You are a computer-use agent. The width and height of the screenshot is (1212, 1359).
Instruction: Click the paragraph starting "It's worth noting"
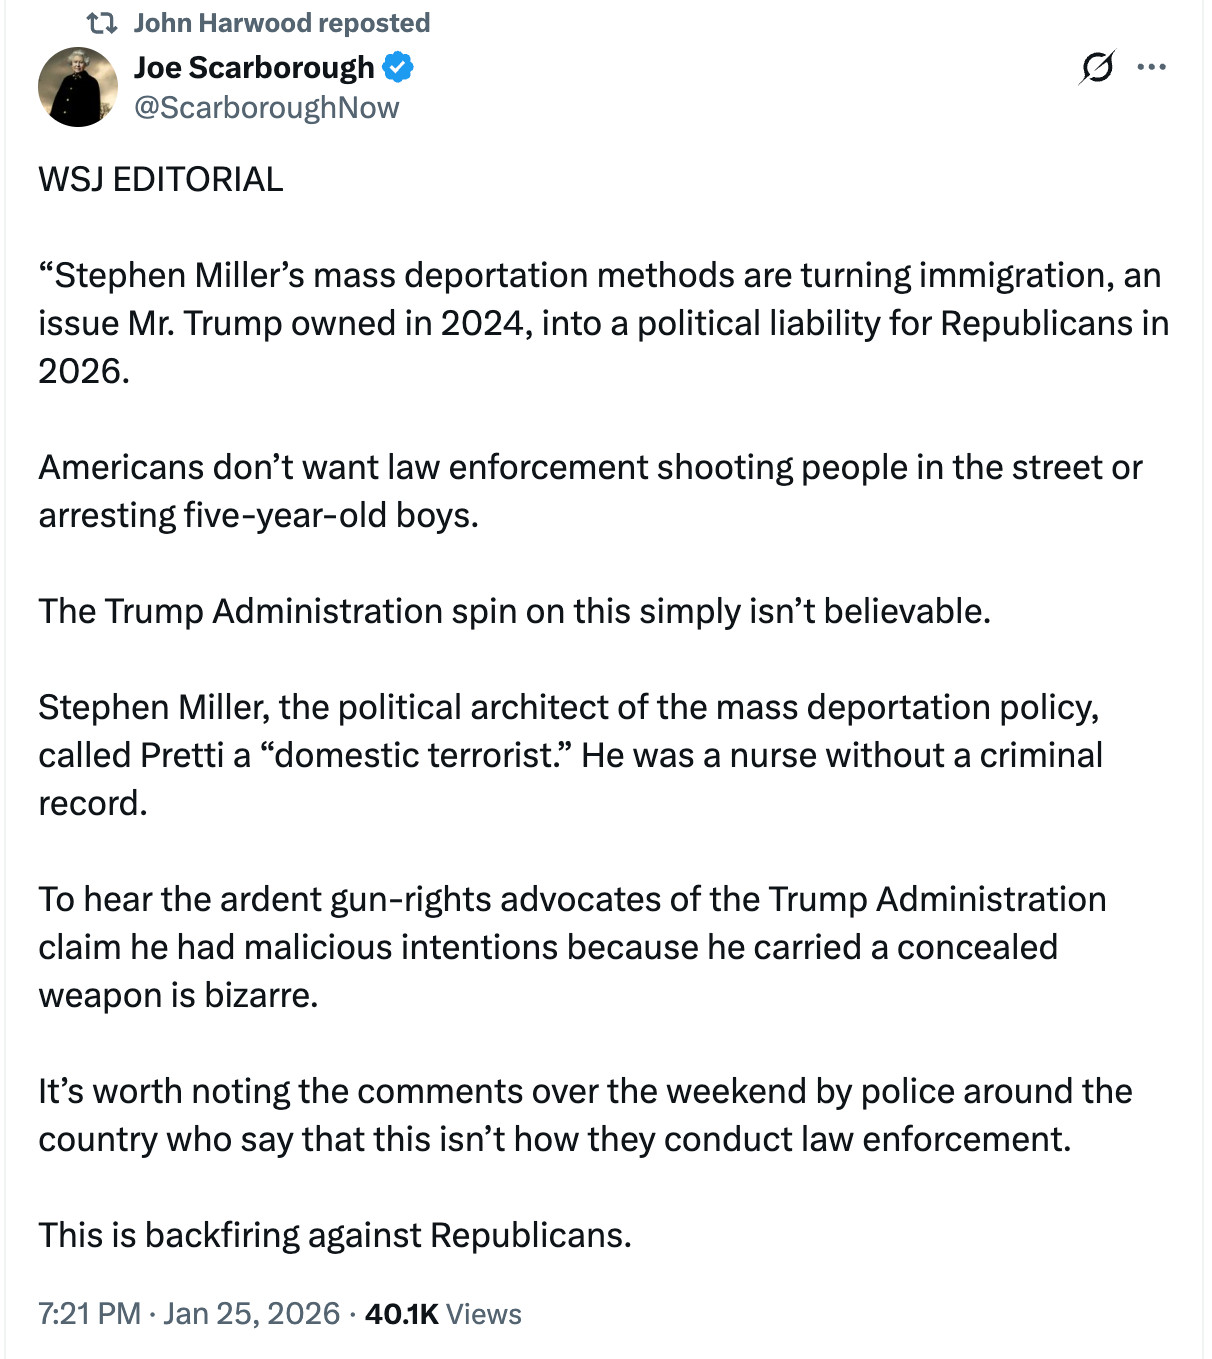pyautogui.click(x=585, y=1115)
